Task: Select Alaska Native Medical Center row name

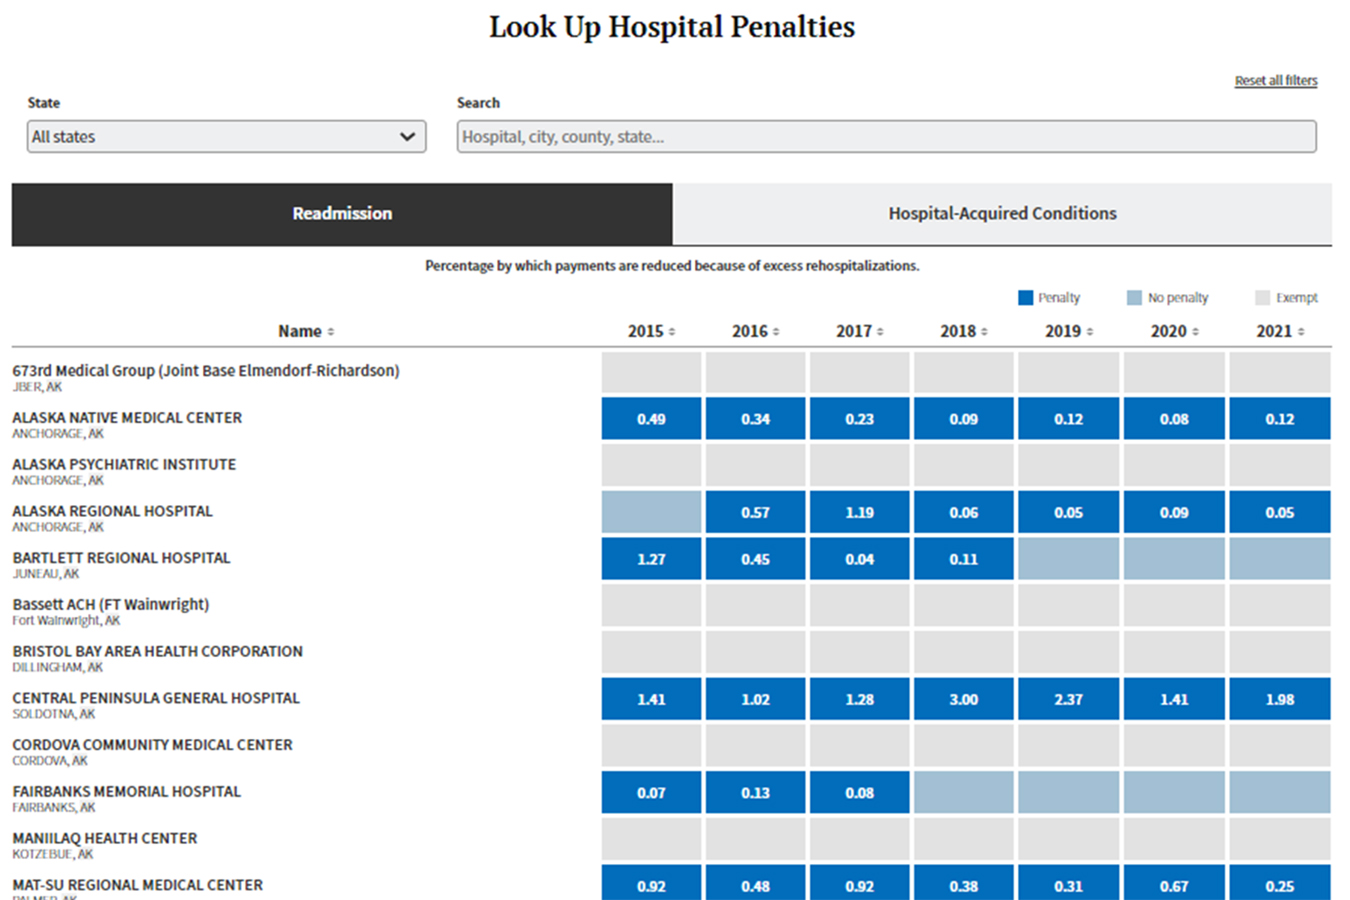Action: (127, 418)
